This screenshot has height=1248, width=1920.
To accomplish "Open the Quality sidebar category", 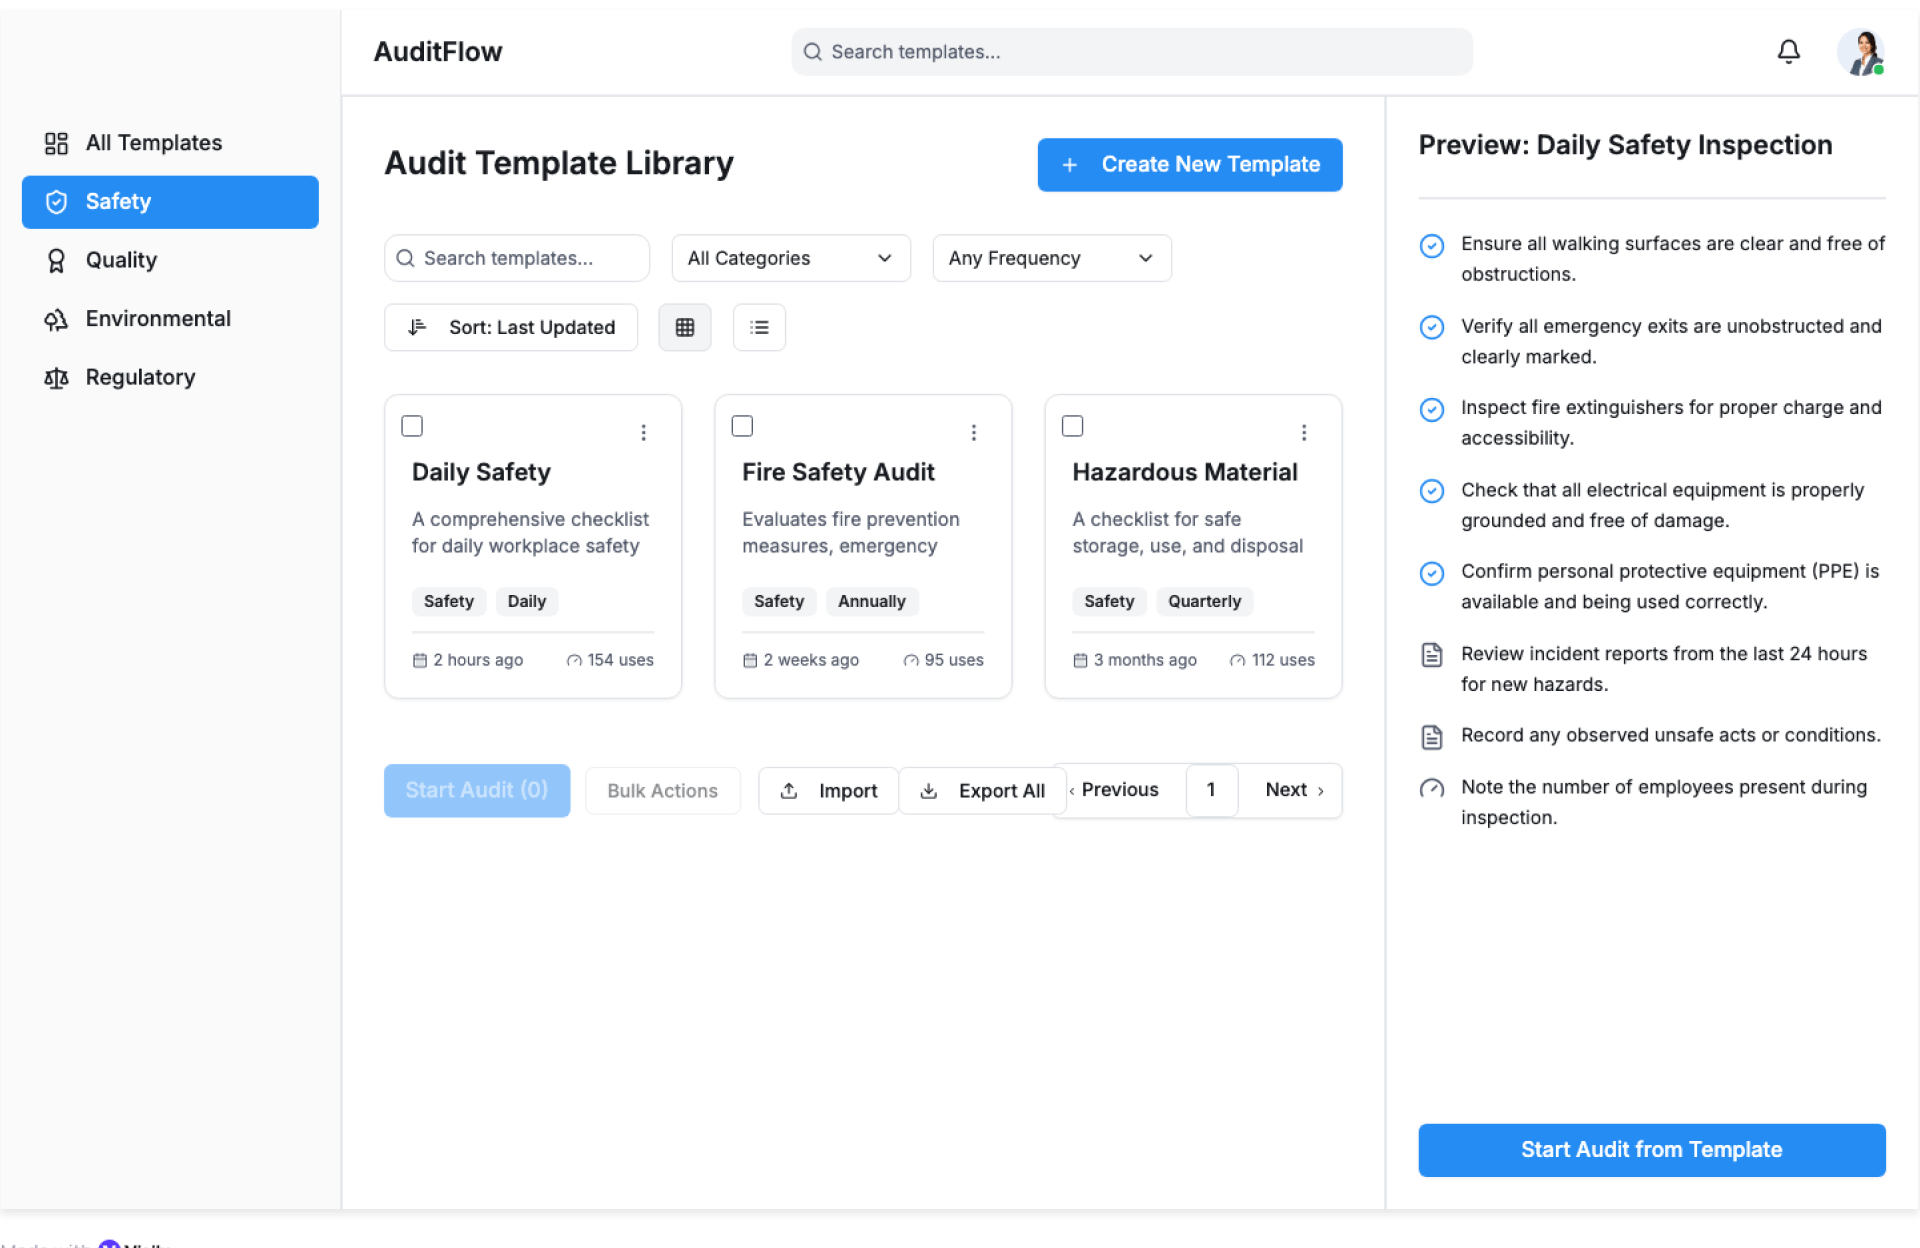I will click(121, 260).
